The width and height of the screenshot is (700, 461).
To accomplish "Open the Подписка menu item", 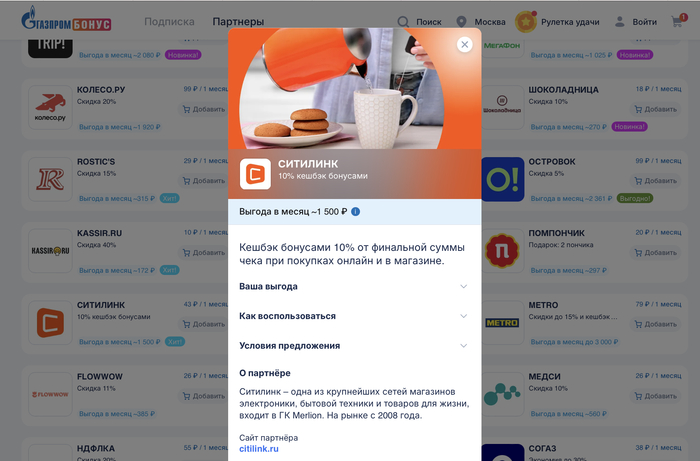I will (x=169, y=22).
